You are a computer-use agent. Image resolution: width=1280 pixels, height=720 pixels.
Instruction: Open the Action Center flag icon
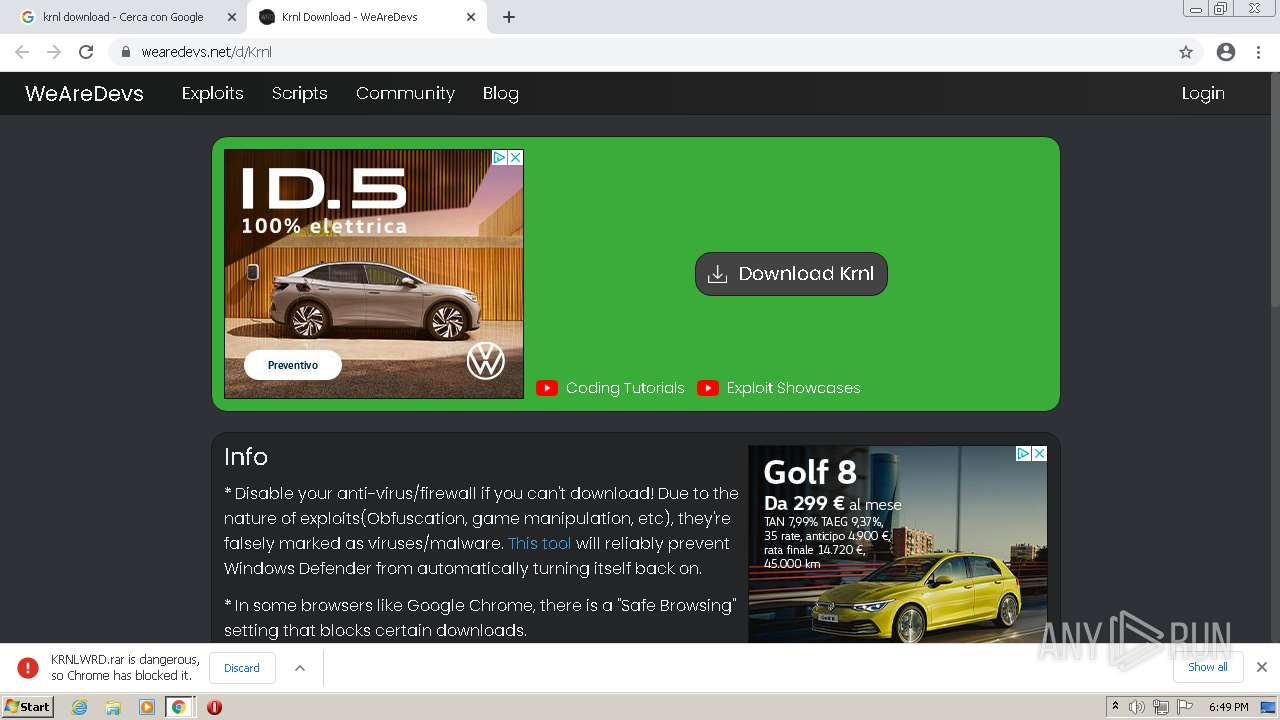(x=1183, y=707)
